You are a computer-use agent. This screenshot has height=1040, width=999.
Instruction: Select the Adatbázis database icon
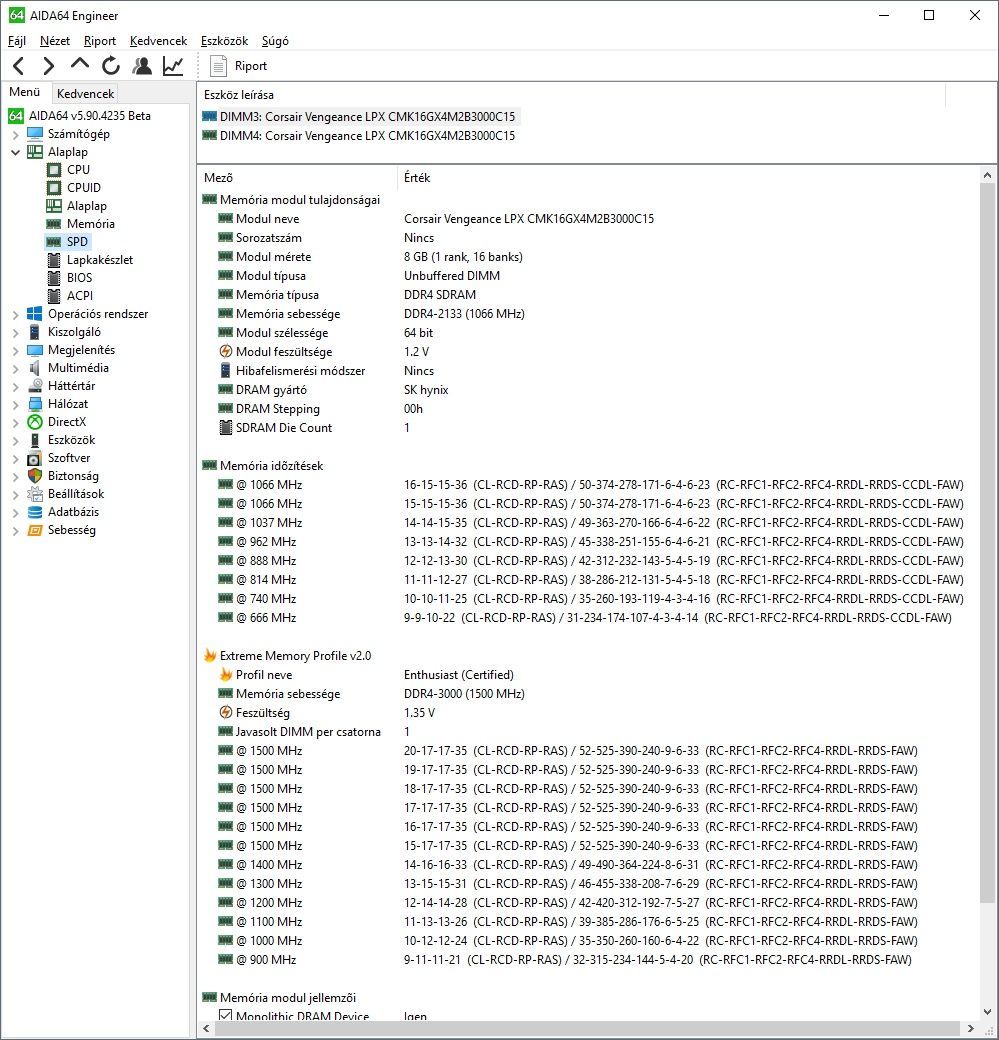34,511
